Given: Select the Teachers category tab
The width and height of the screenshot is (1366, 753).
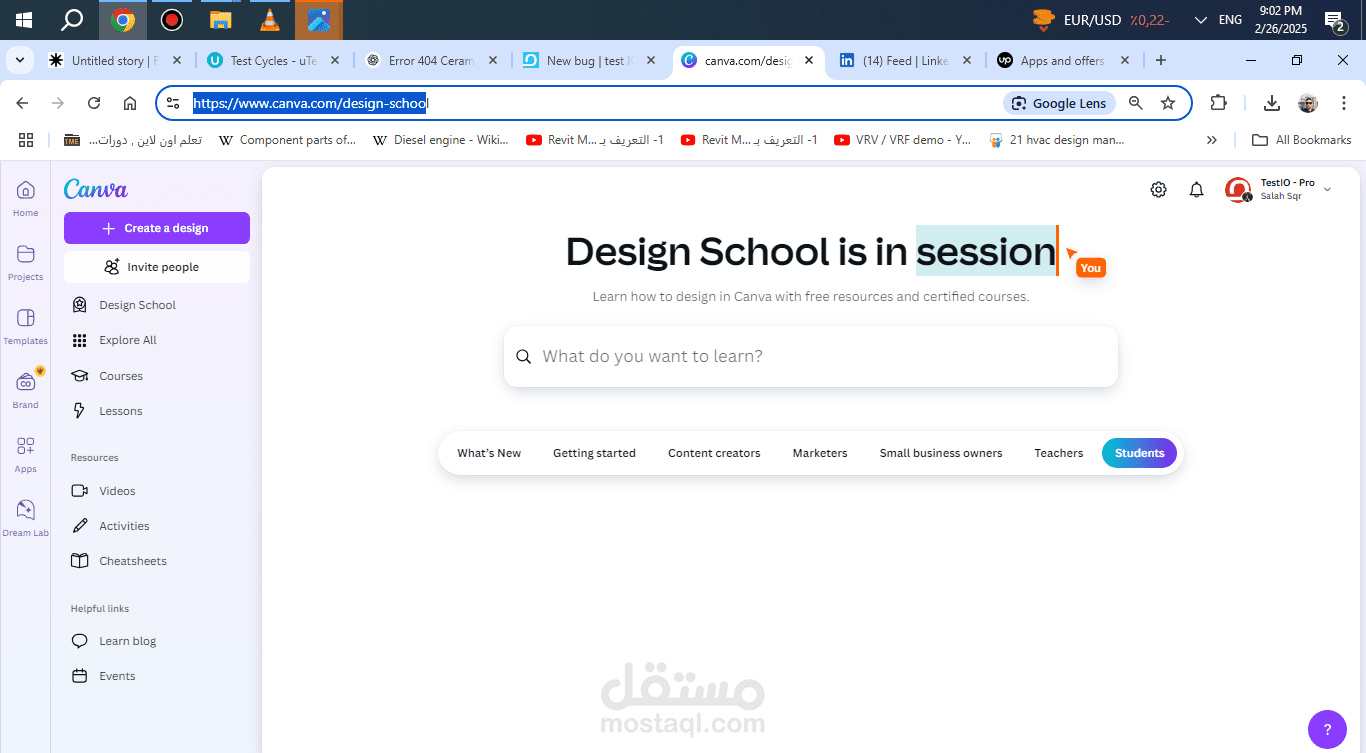Looking at the screenshot, I should tap(1059, 453).
